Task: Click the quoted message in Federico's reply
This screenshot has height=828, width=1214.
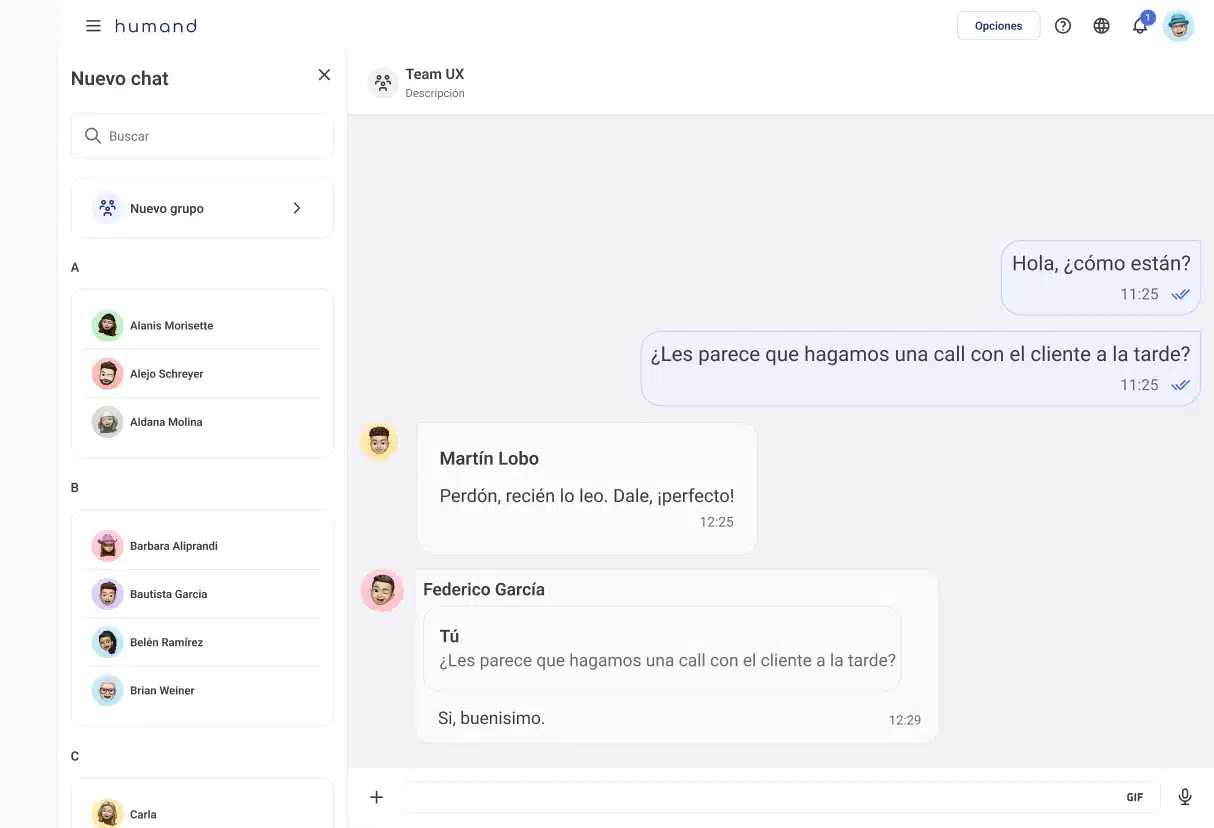Action: (x=662, y=649)
